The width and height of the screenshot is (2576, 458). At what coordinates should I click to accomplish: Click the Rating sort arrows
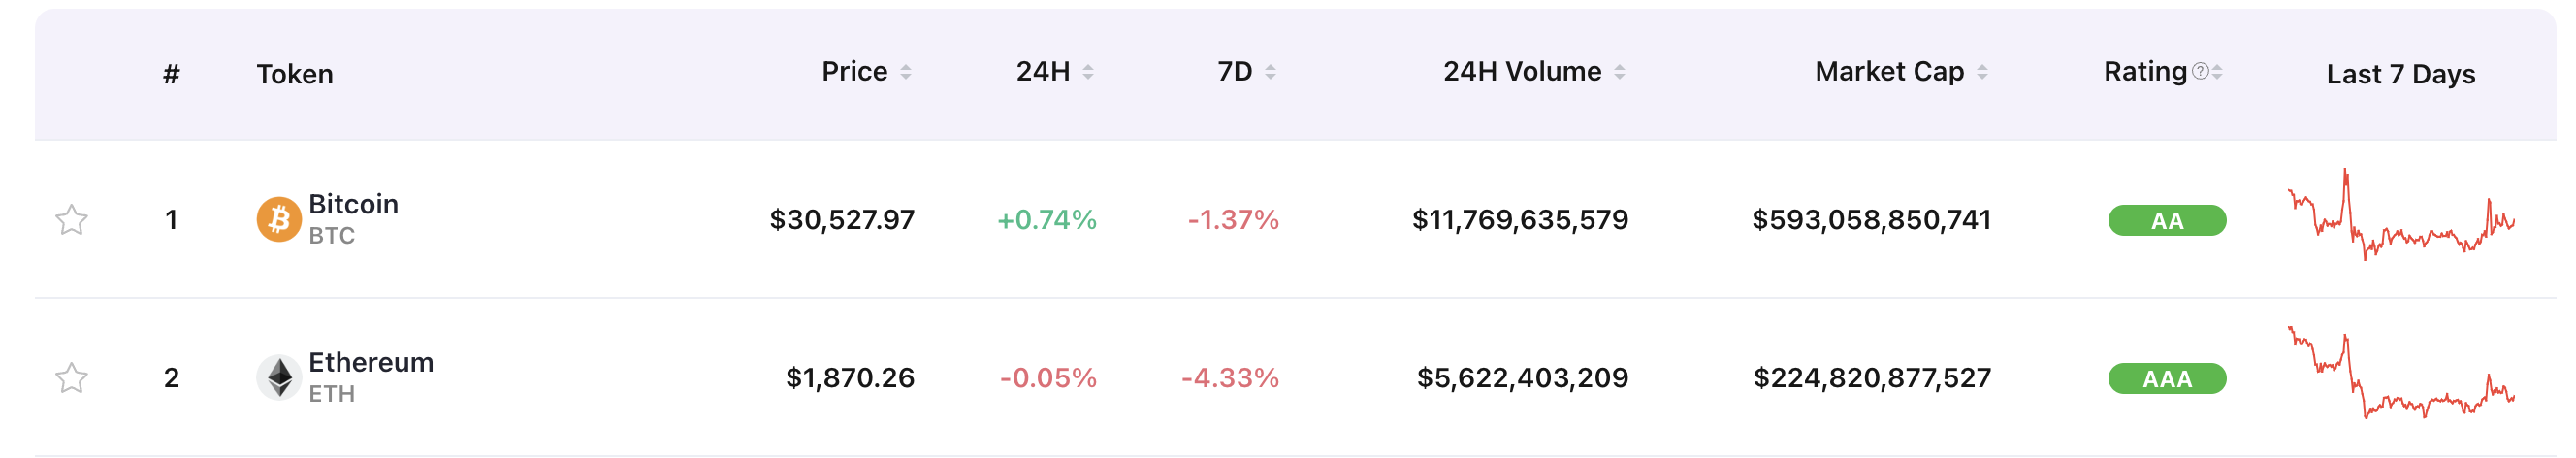pyautogui.click(x=2217, y=72)
